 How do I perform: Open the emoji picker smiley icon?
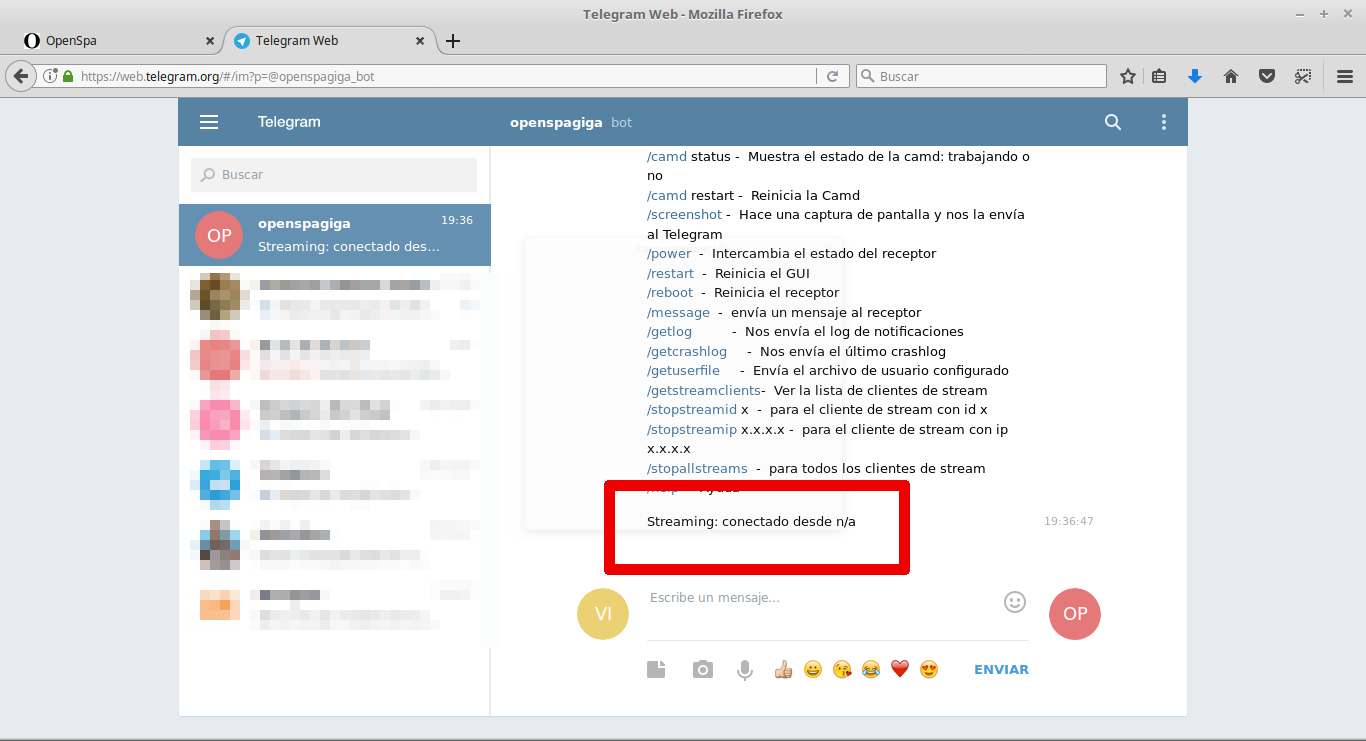coord(1015,601)
